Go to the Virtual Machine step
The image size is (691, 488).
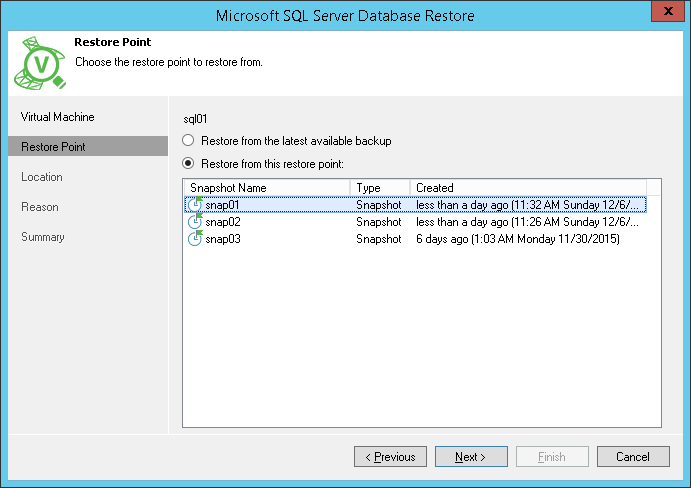[x=58, y=117]
